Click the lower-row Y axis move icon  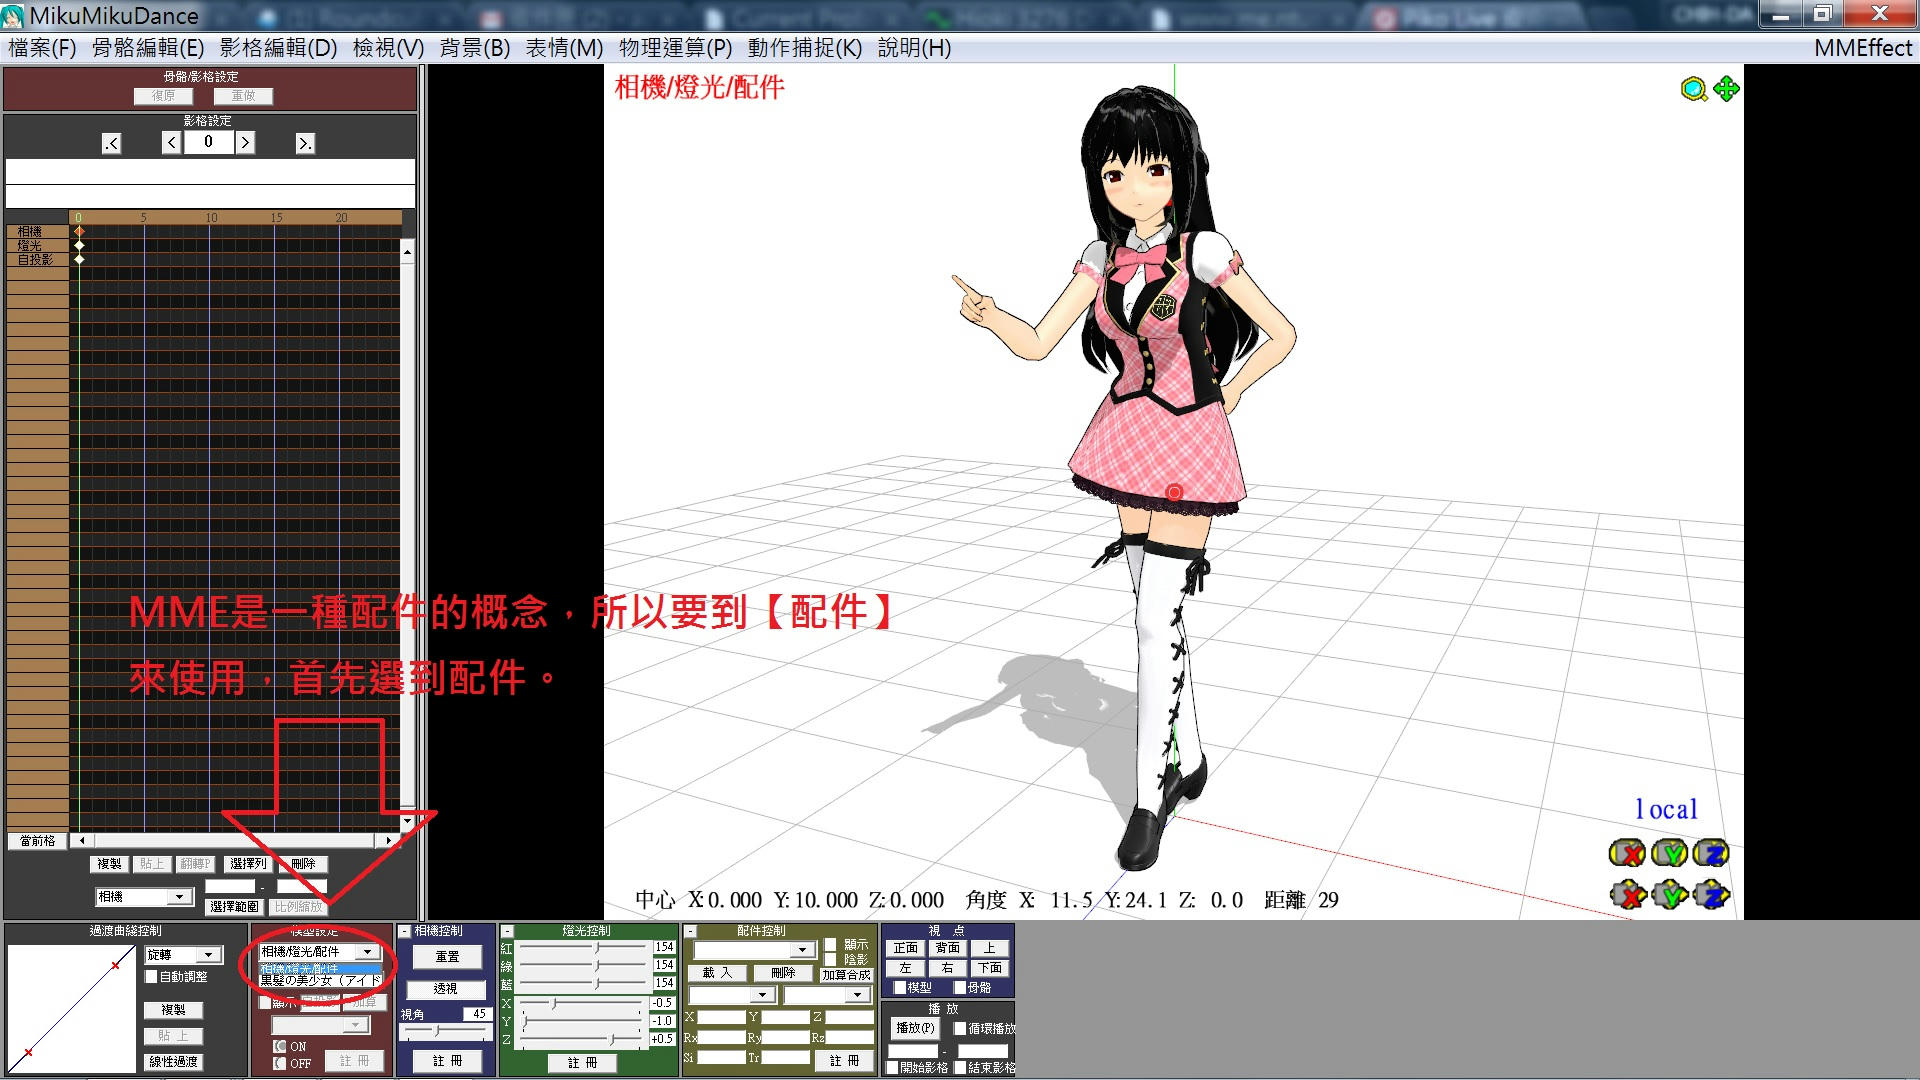coord(1670,894)
